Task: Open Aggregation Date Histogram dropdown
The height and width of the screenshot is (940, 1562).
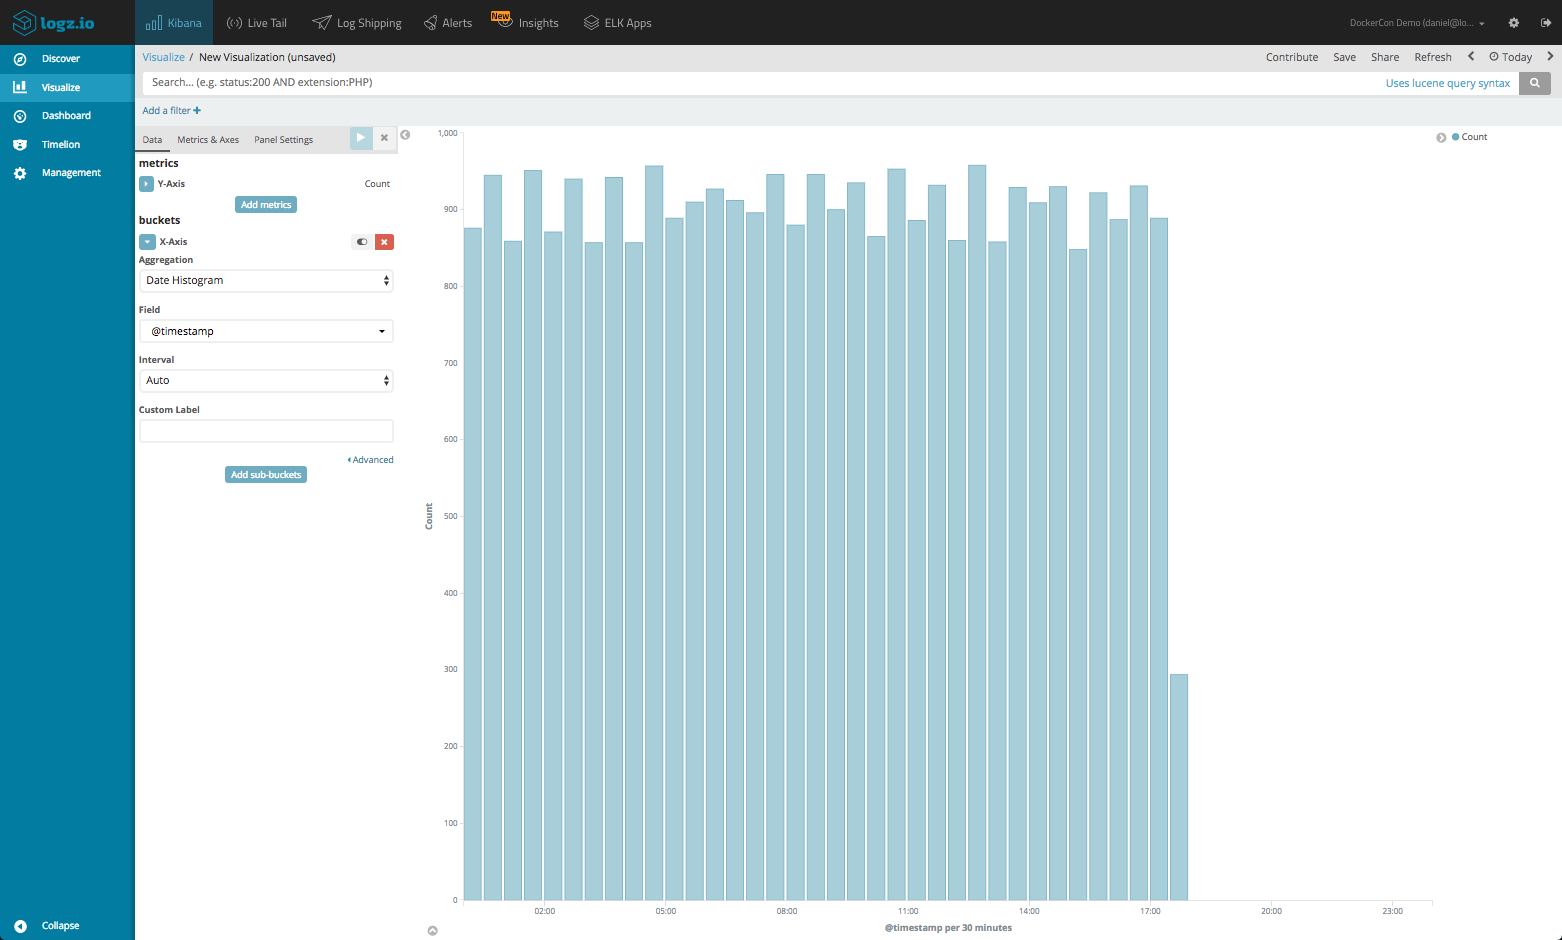Action: point(266,281)
